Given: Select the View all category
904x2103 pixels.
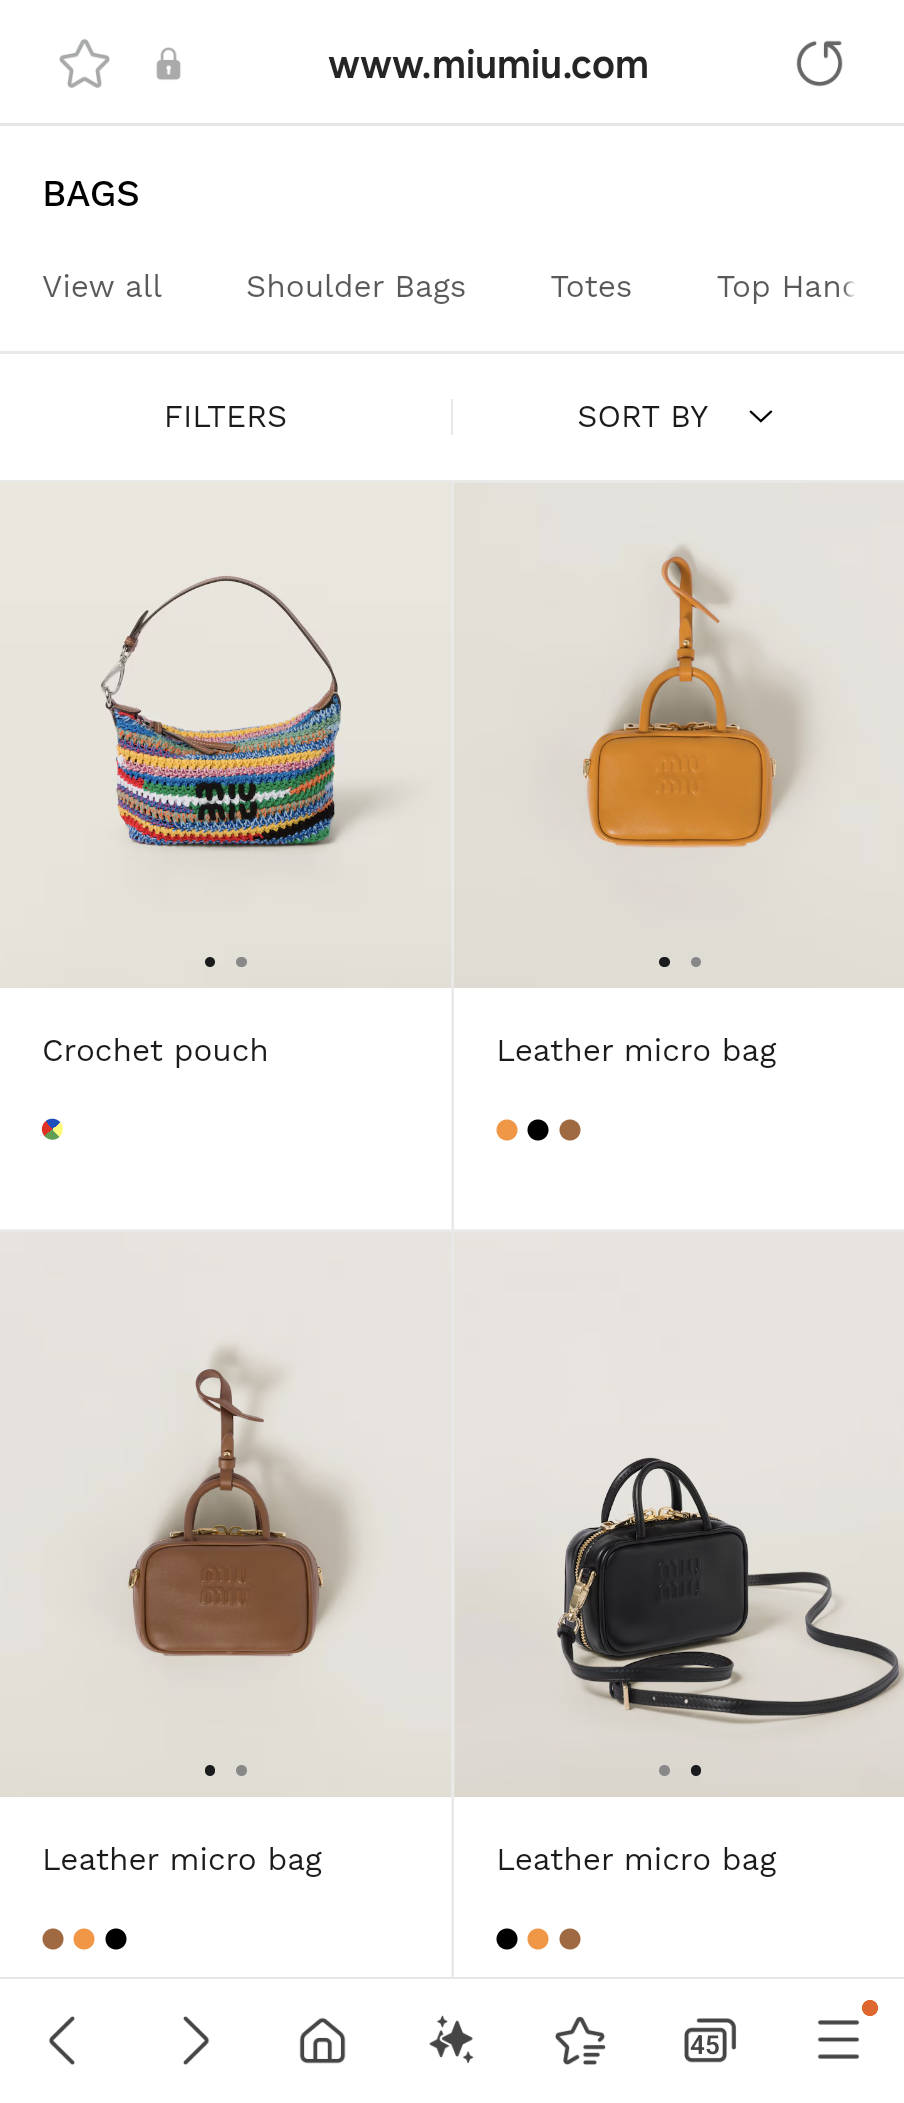Looking at the screenshot, I should (102, 287).
